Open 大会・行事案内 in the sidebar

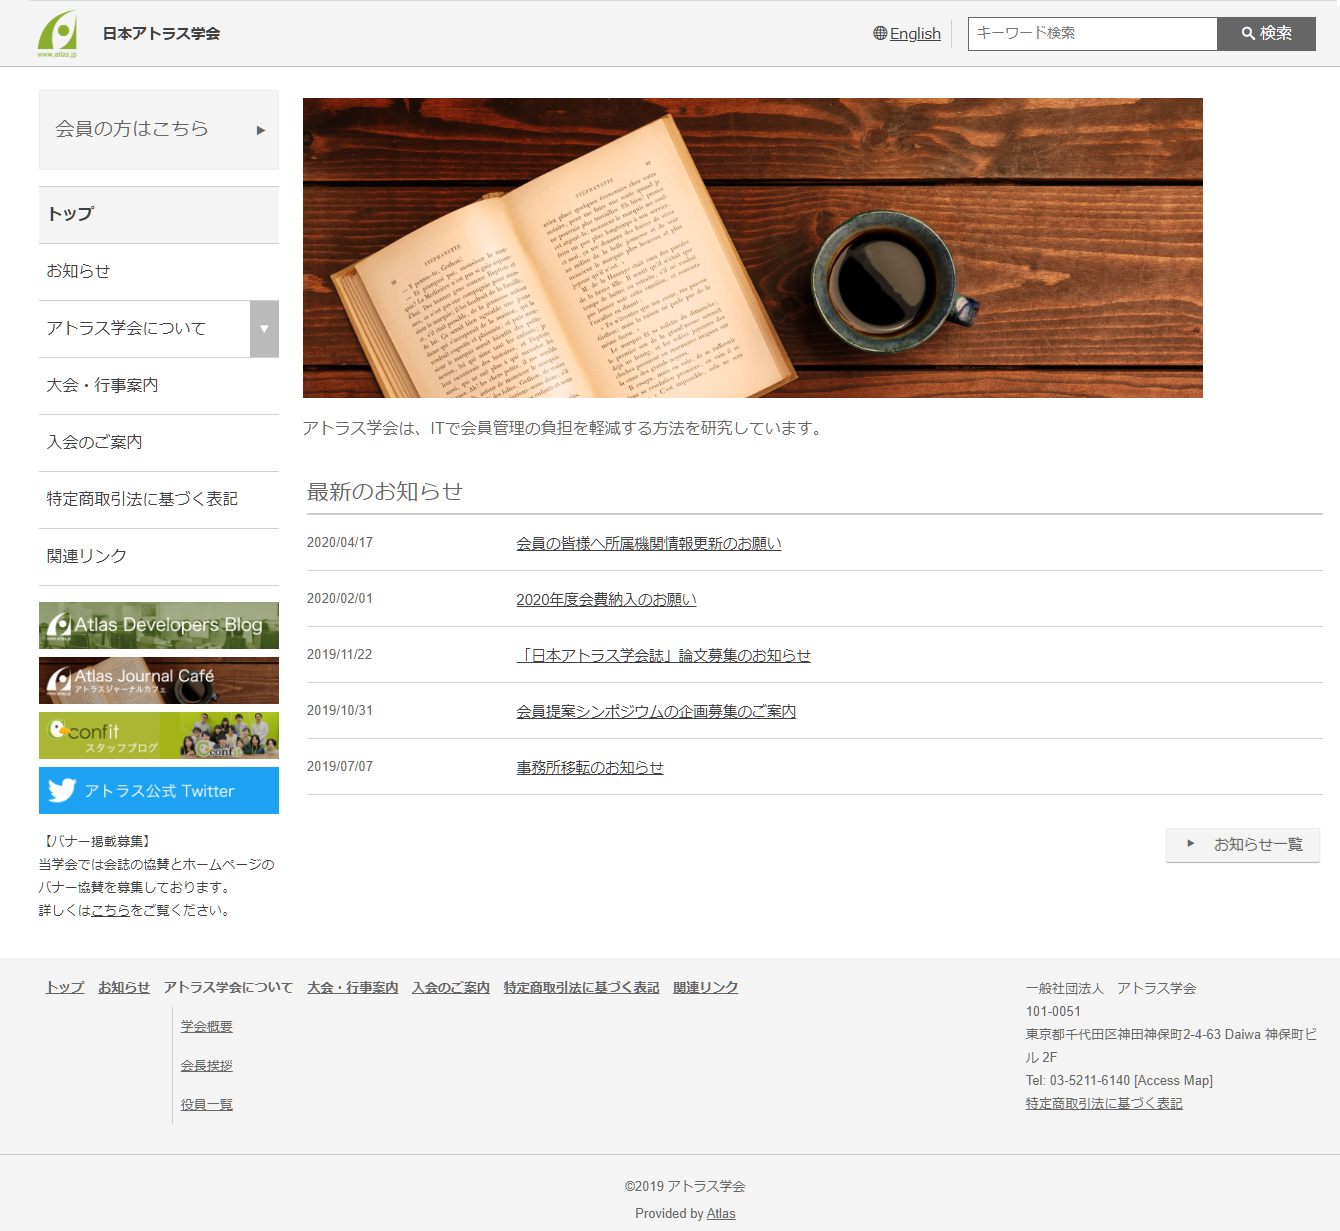[x=102, y=385]
